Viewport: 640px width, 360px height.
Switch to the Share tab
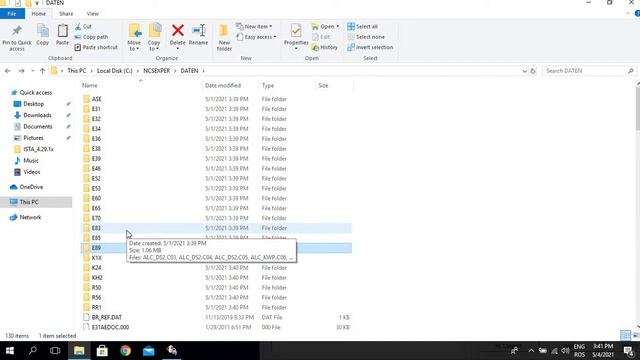pyautogui.click(x=66, y=14)
